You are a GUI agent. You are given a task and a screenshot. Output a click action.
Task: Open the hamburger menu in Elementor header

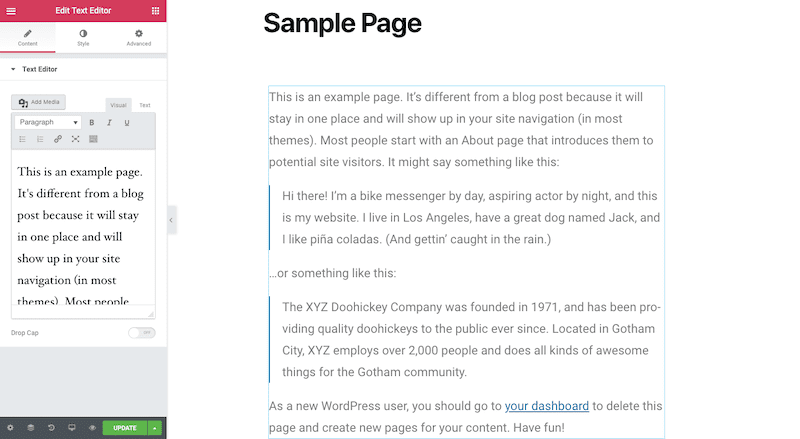coord(11,11)
